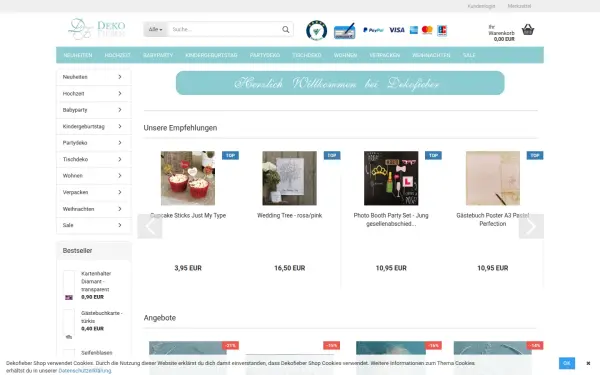This screenshot has width=600, height=375.
Task: Show next recommended products with right arrow
Action: pyautogui.click(x=531, y=227)
